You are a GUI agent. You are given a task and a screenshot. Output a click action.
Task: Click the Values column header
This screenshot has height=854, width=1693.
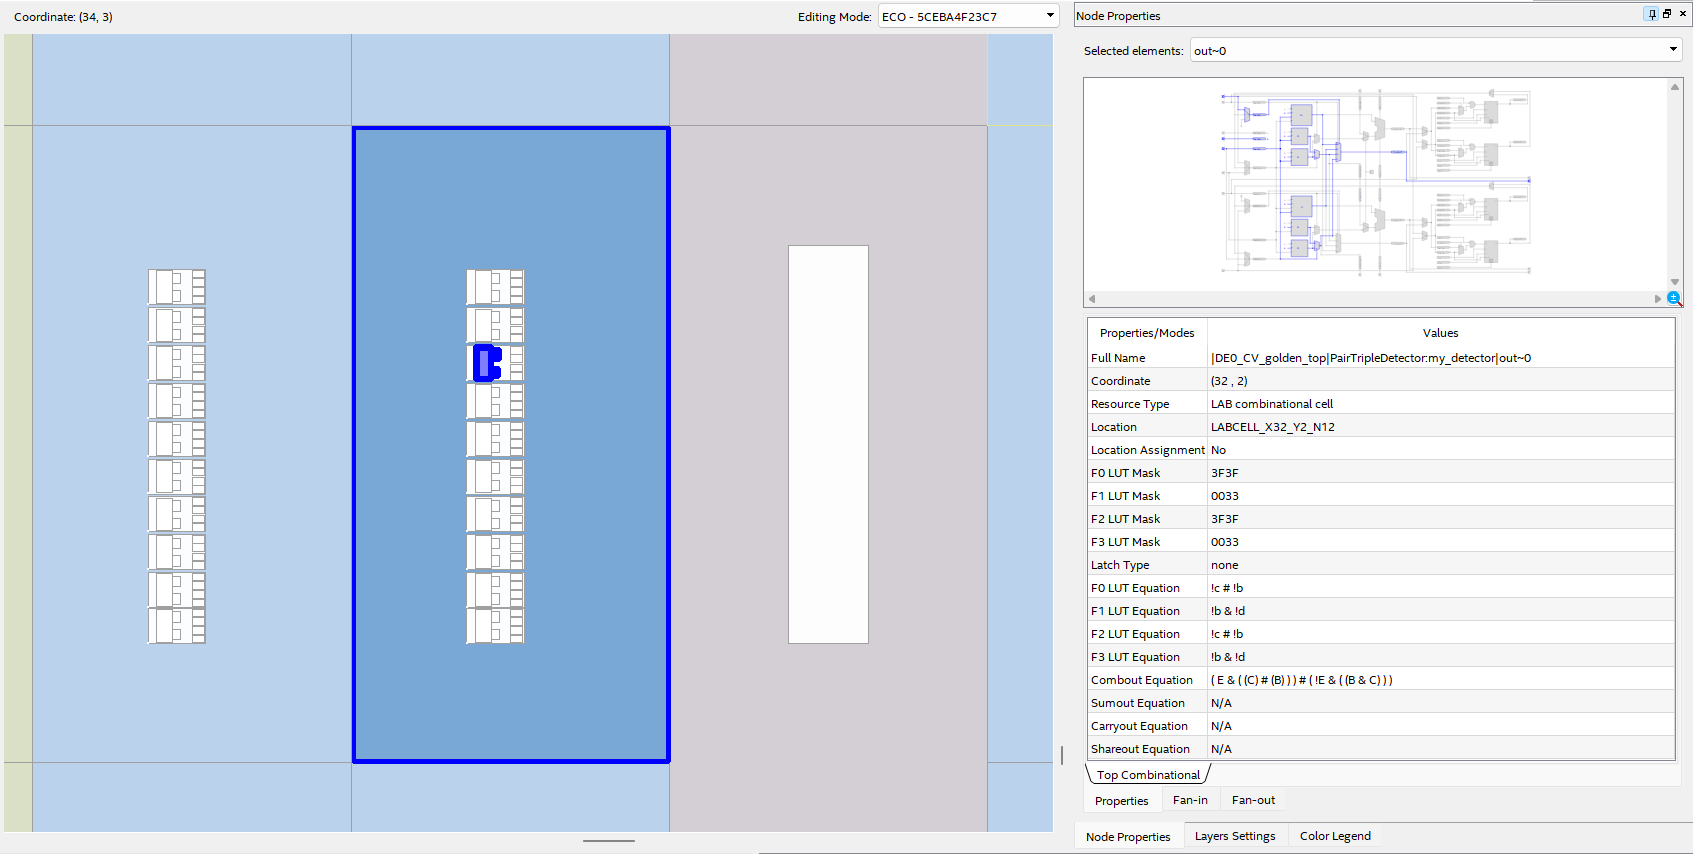(1440, 333)
